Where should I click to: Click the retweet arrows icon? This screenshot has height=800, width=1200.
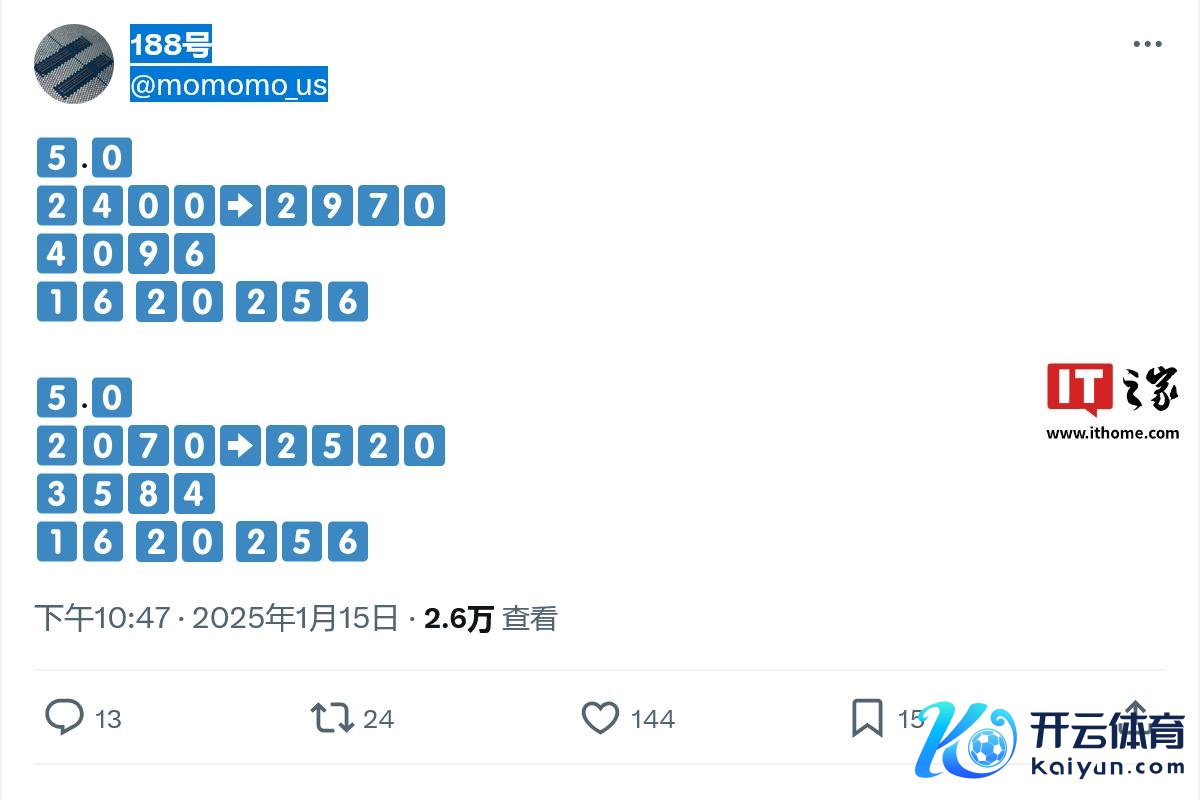click(x=331, y=717)
